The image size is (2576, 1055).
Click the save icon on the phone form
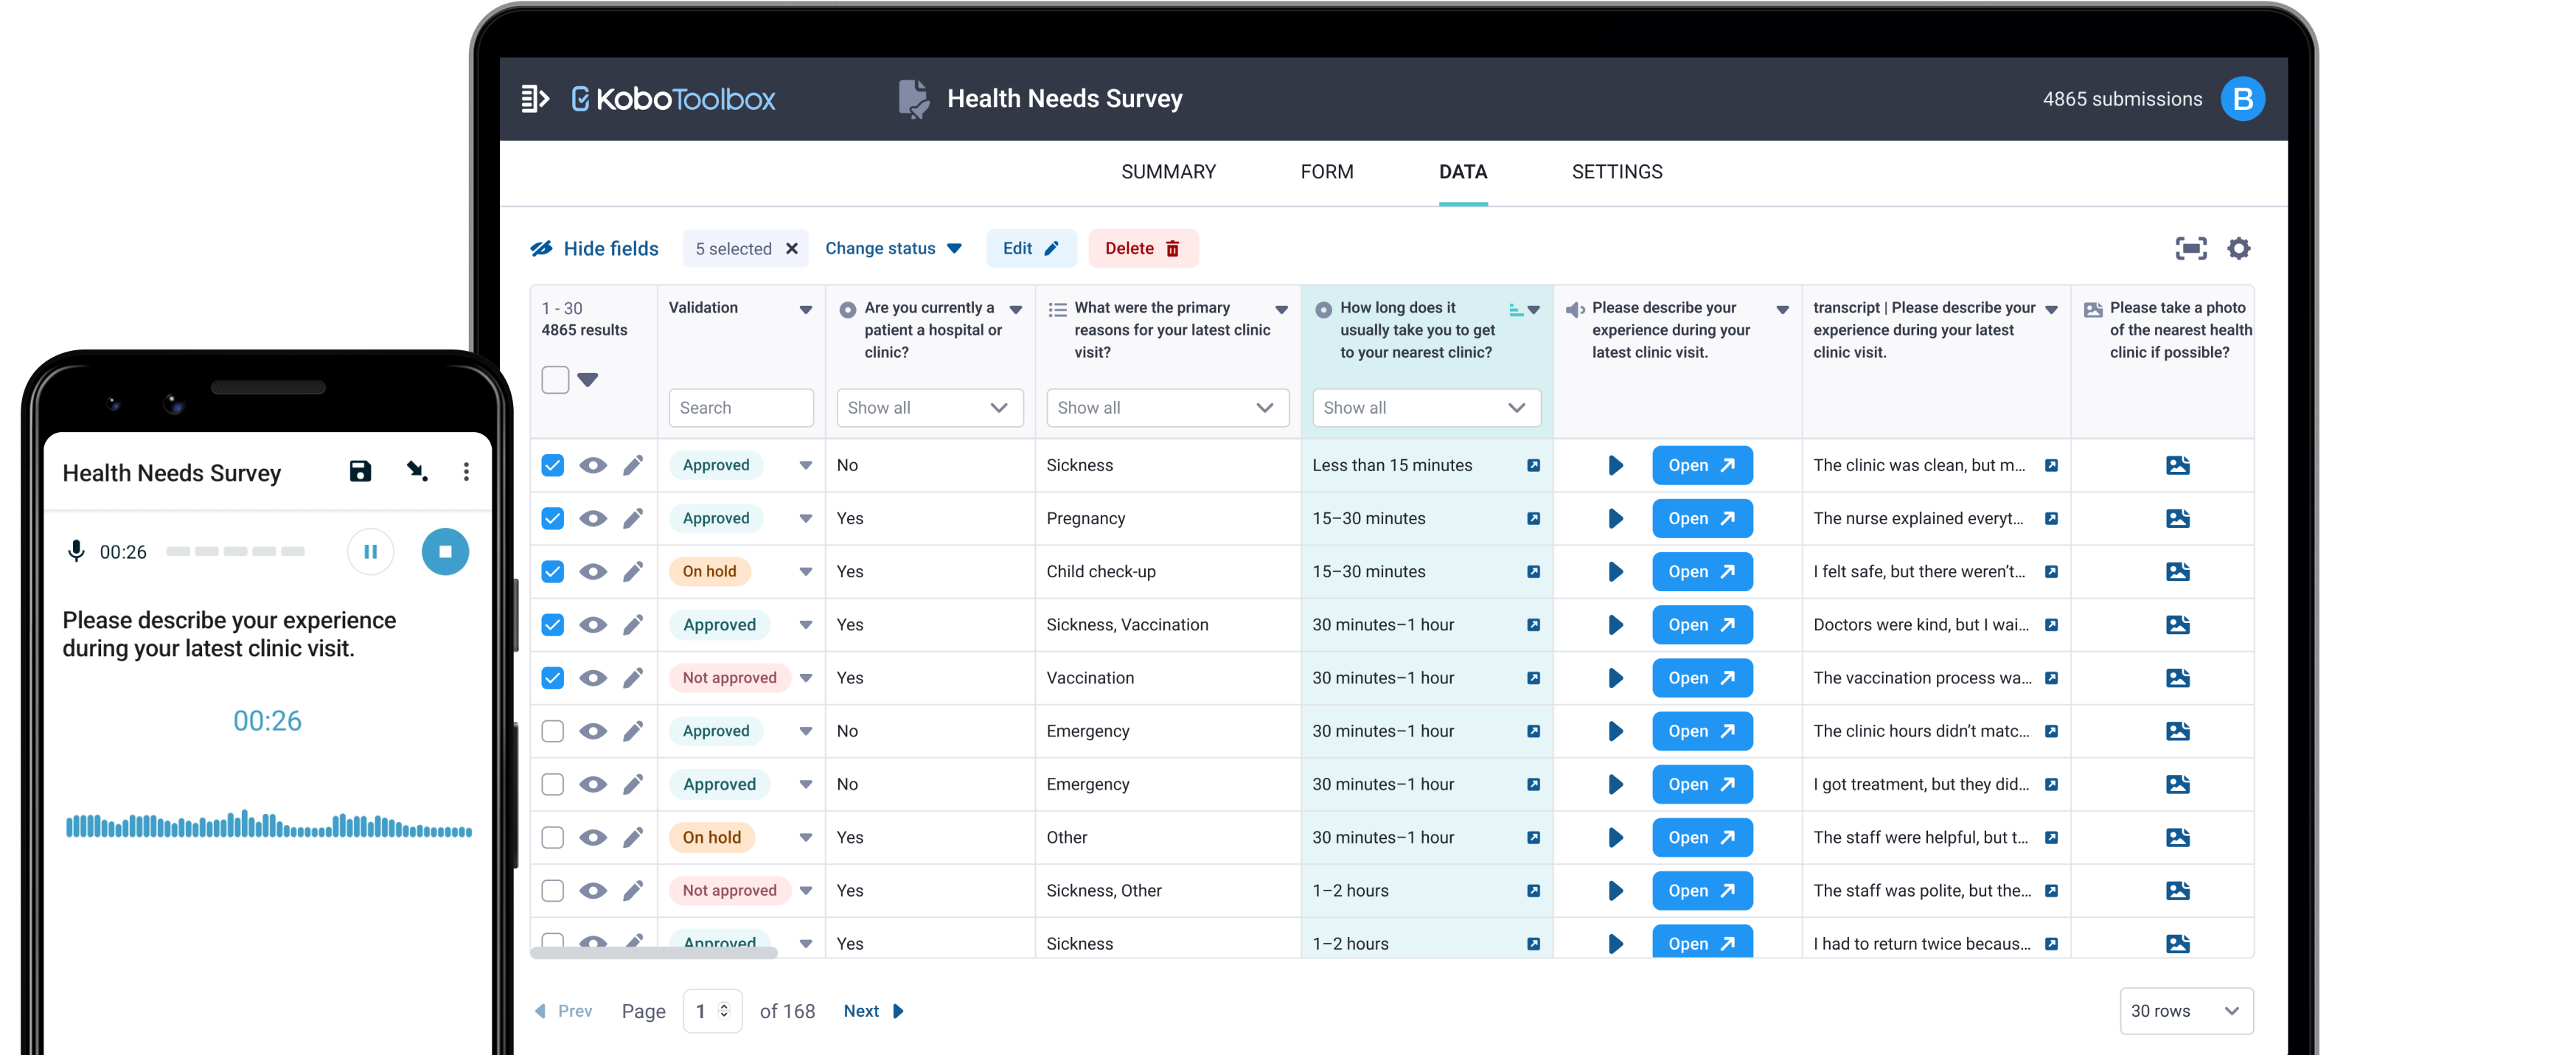(x=360, y=471)
